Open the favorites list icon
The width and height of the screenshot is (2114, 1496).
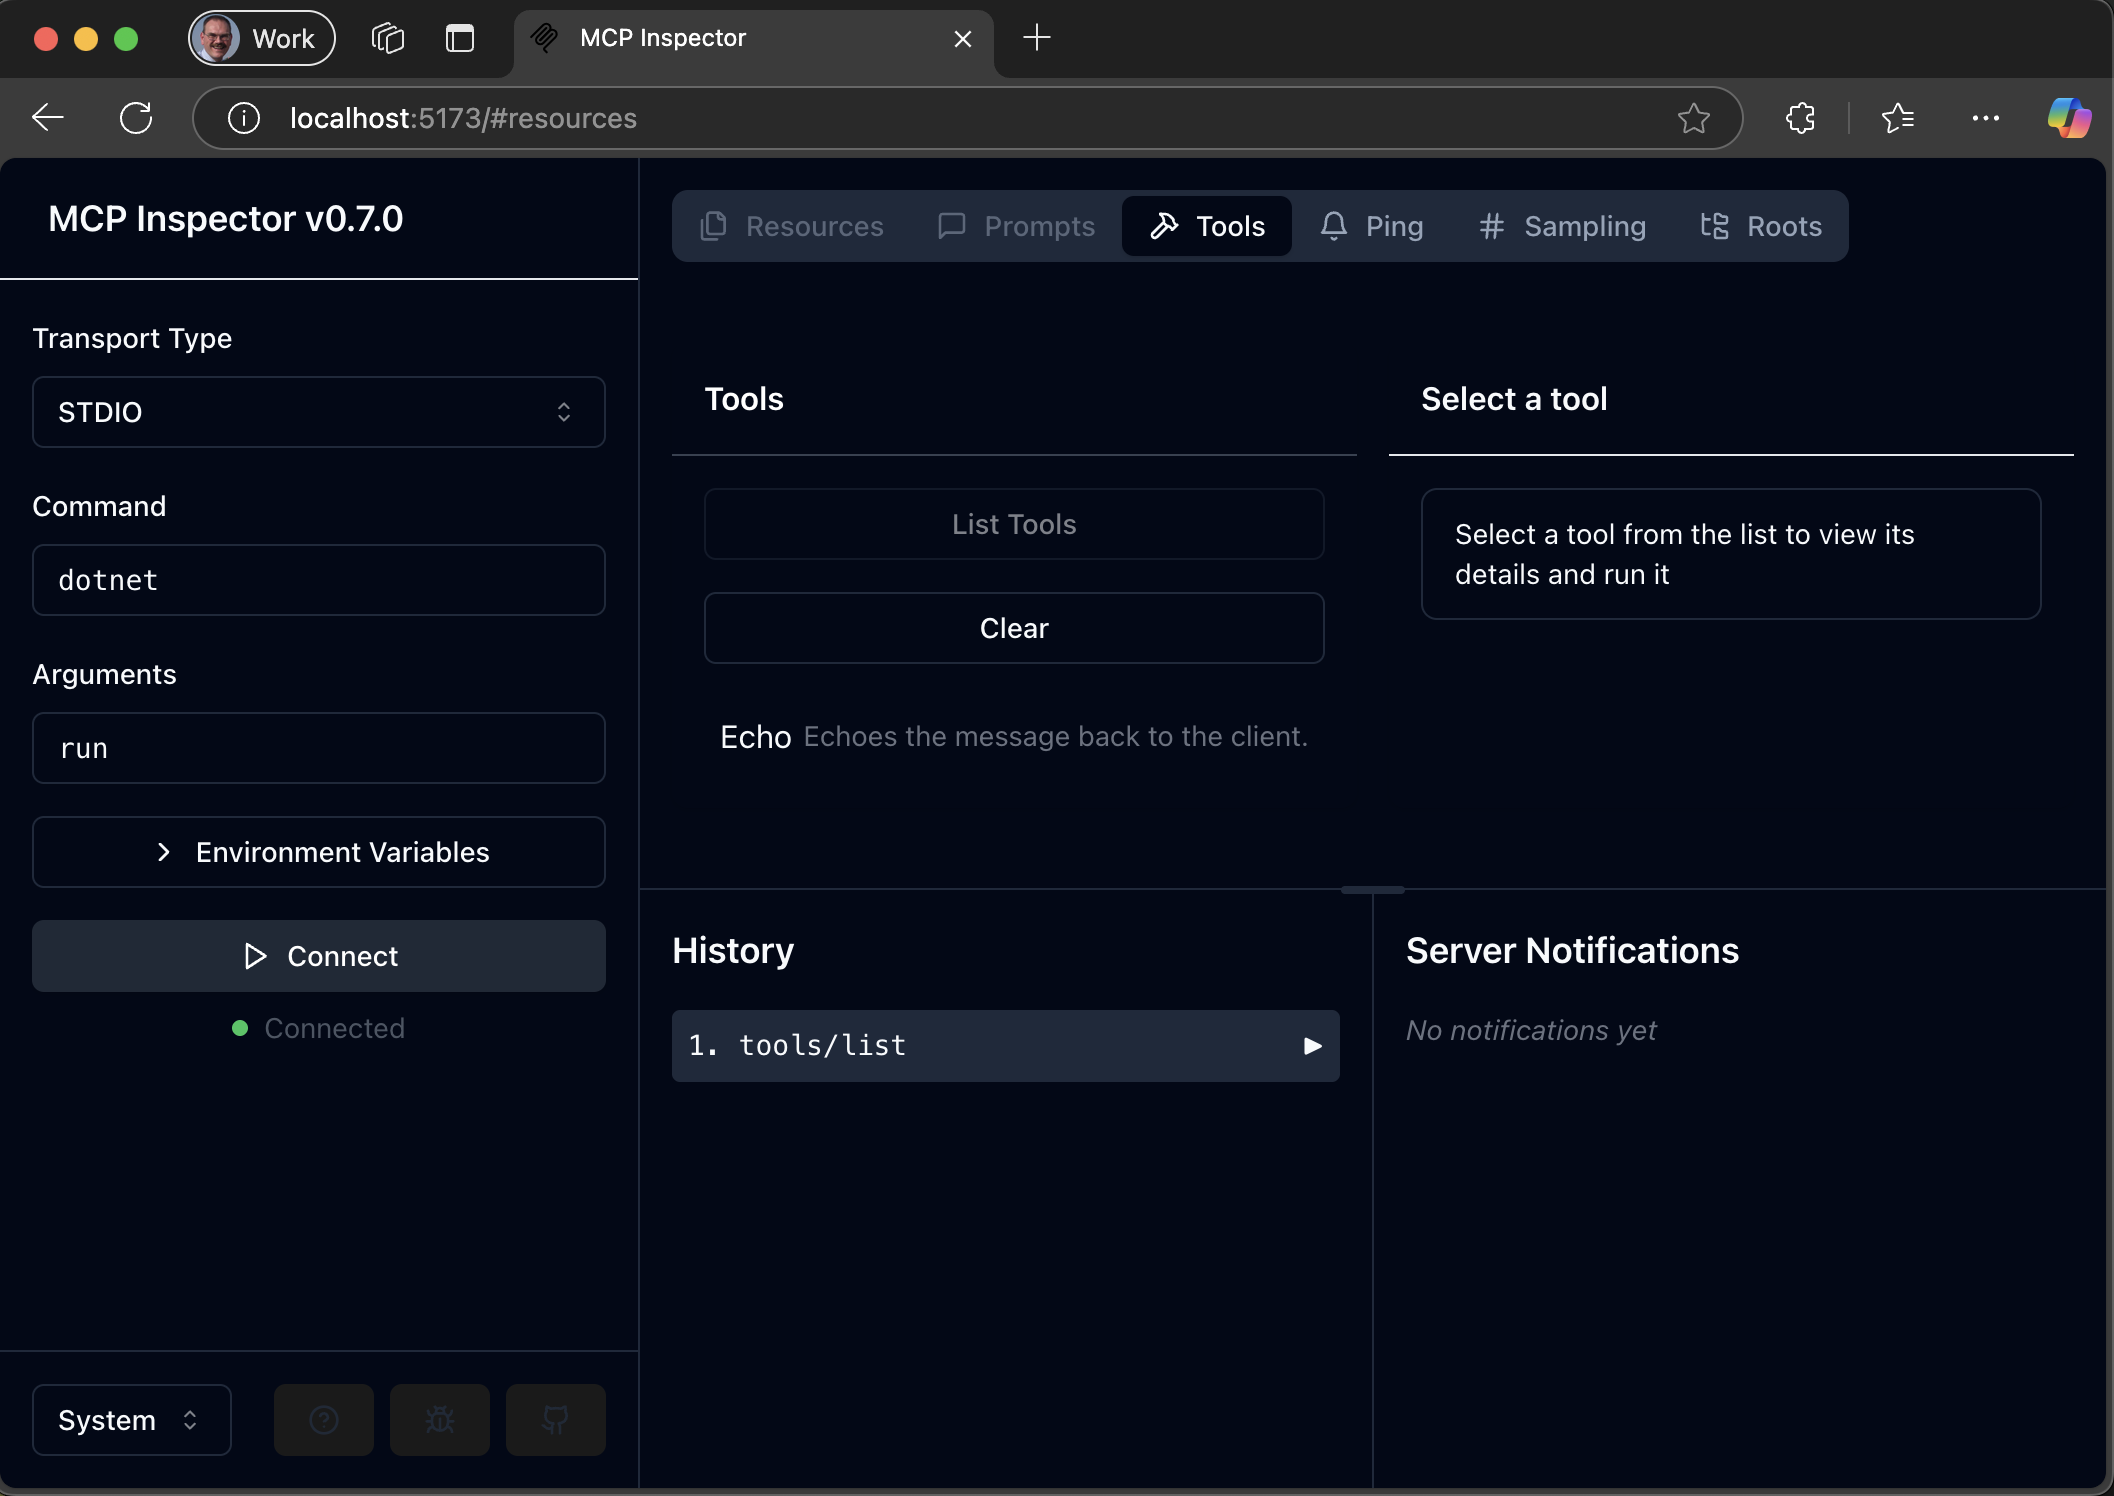tap(1898, 118)
